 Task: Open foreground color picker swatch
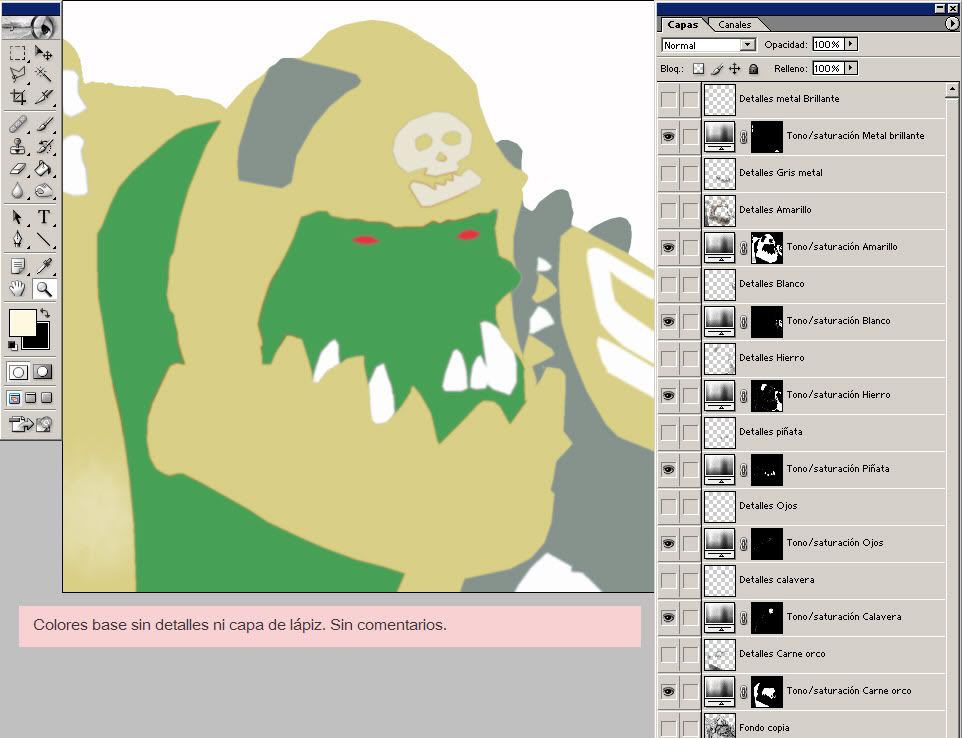point(22,323)
